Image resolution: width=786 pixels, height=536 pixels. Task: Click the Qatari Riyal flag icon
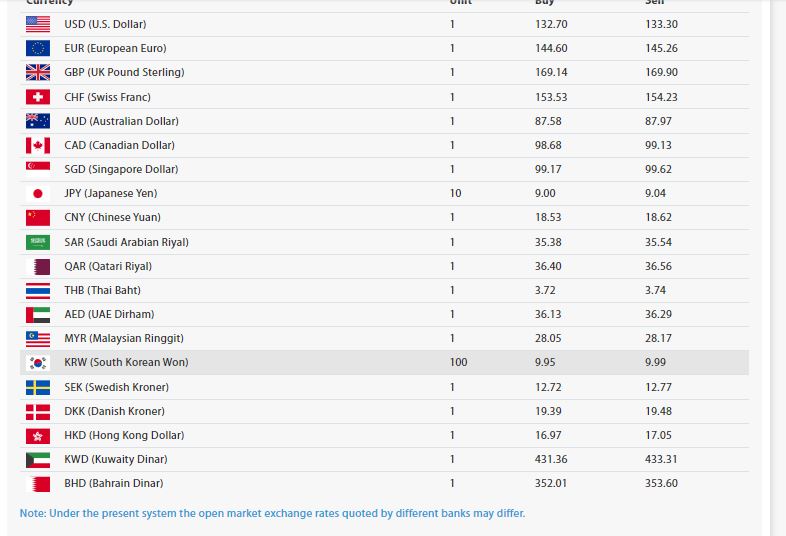pos(38,266)
